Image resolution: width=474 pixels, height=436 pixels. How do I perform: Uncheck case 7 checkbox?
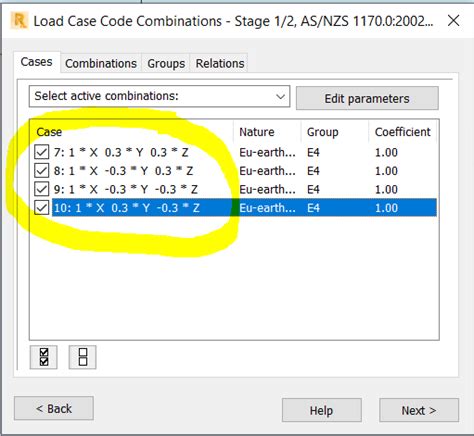pyautogui.click(x=42, y=152)
